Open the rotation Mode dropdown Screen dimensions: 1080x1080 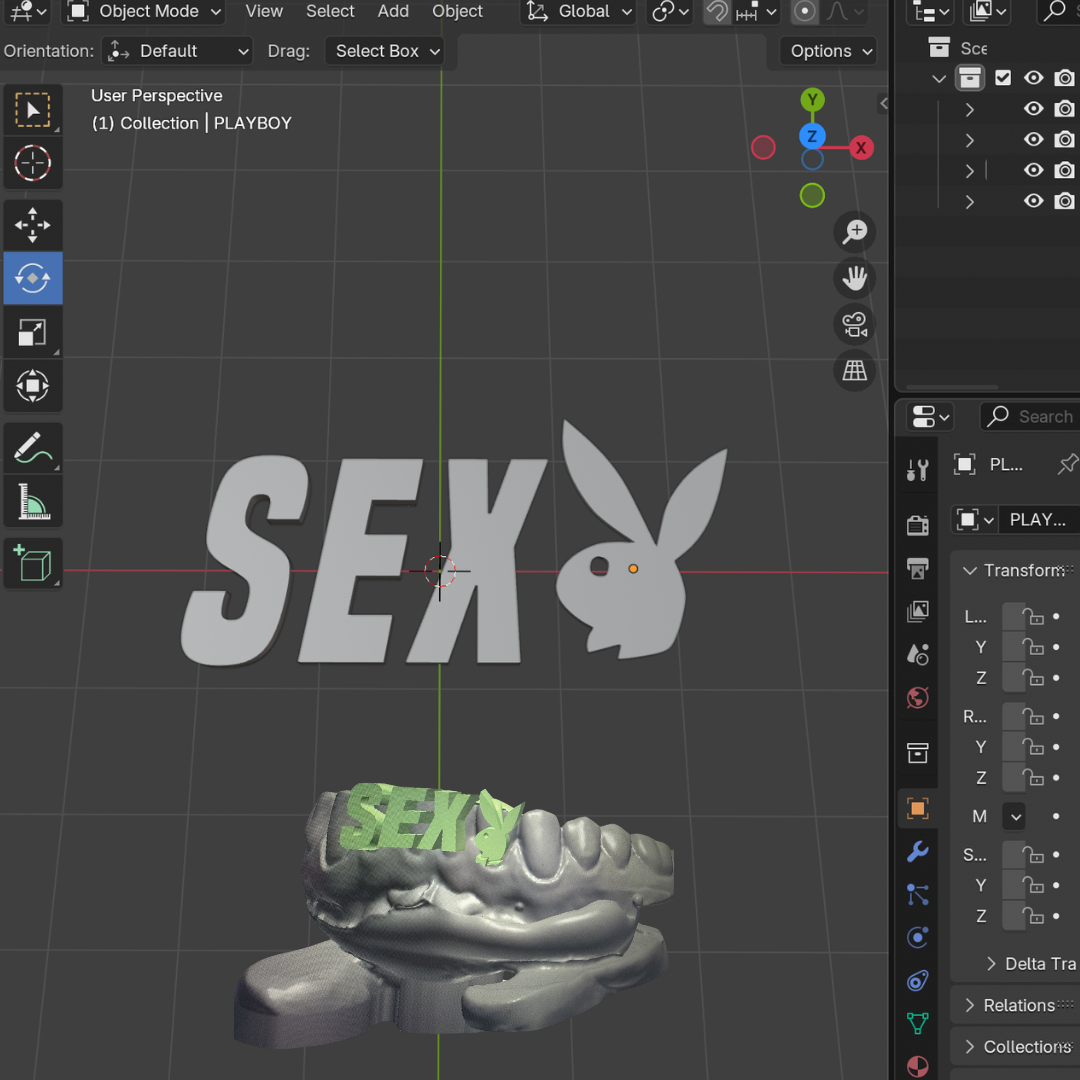tap(1014, 816)
